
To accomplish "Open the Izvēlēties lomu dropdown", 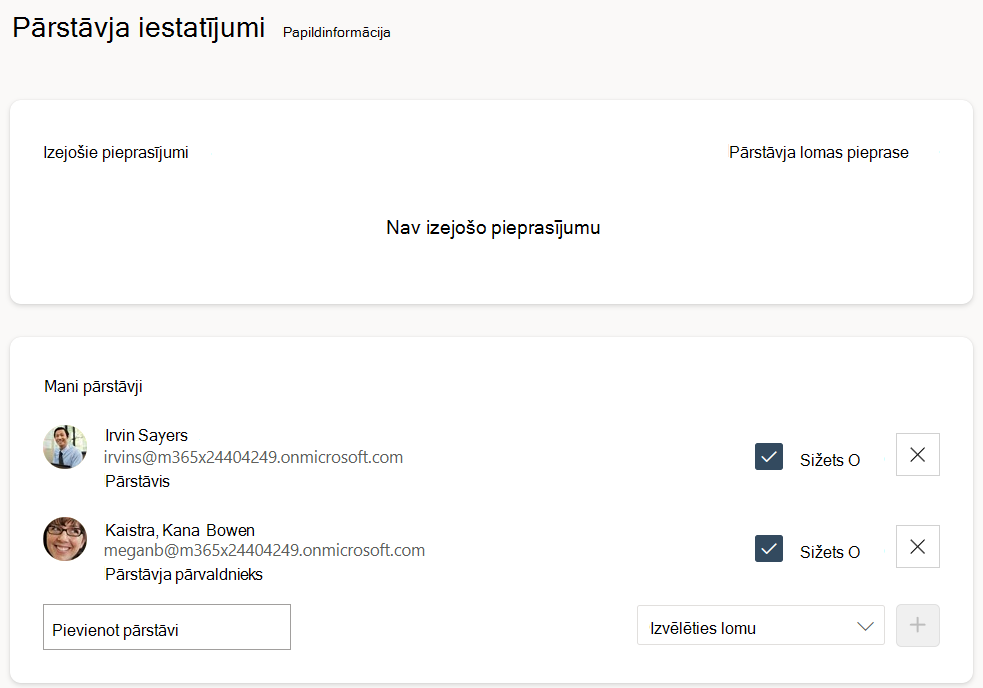I will point(760,625).
